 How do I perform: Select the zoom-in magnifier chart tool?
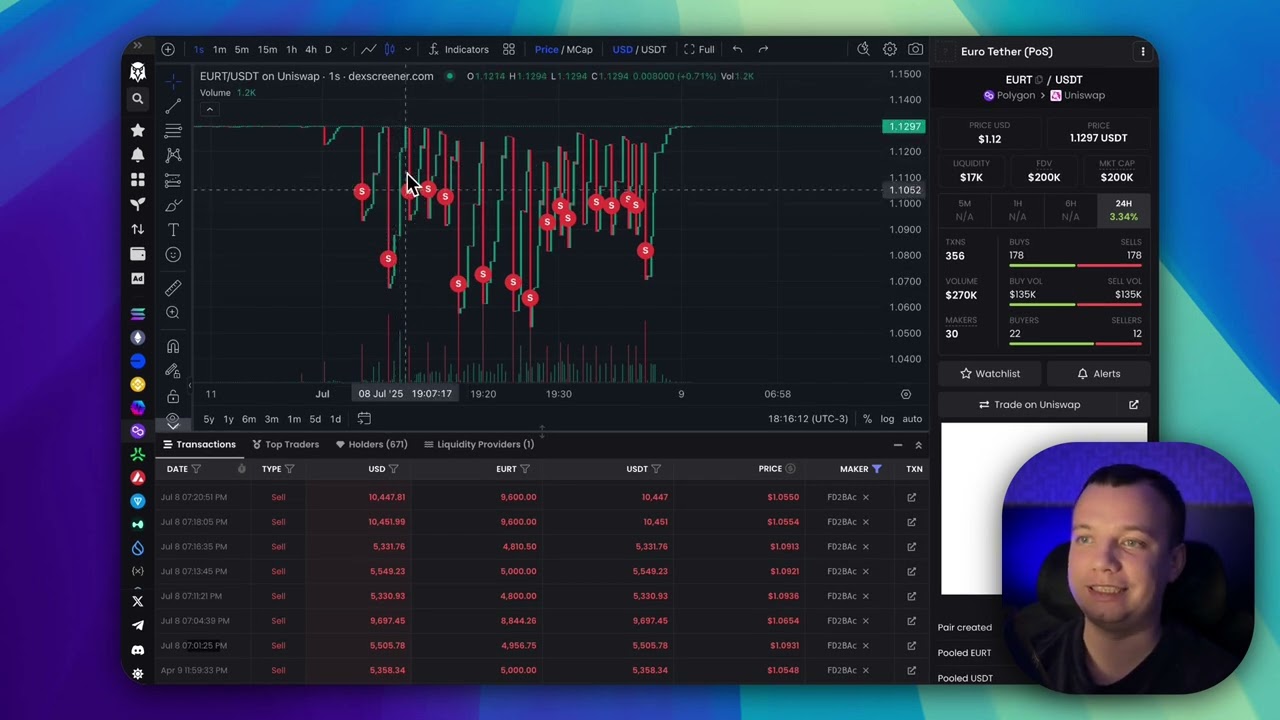[173, 313]
